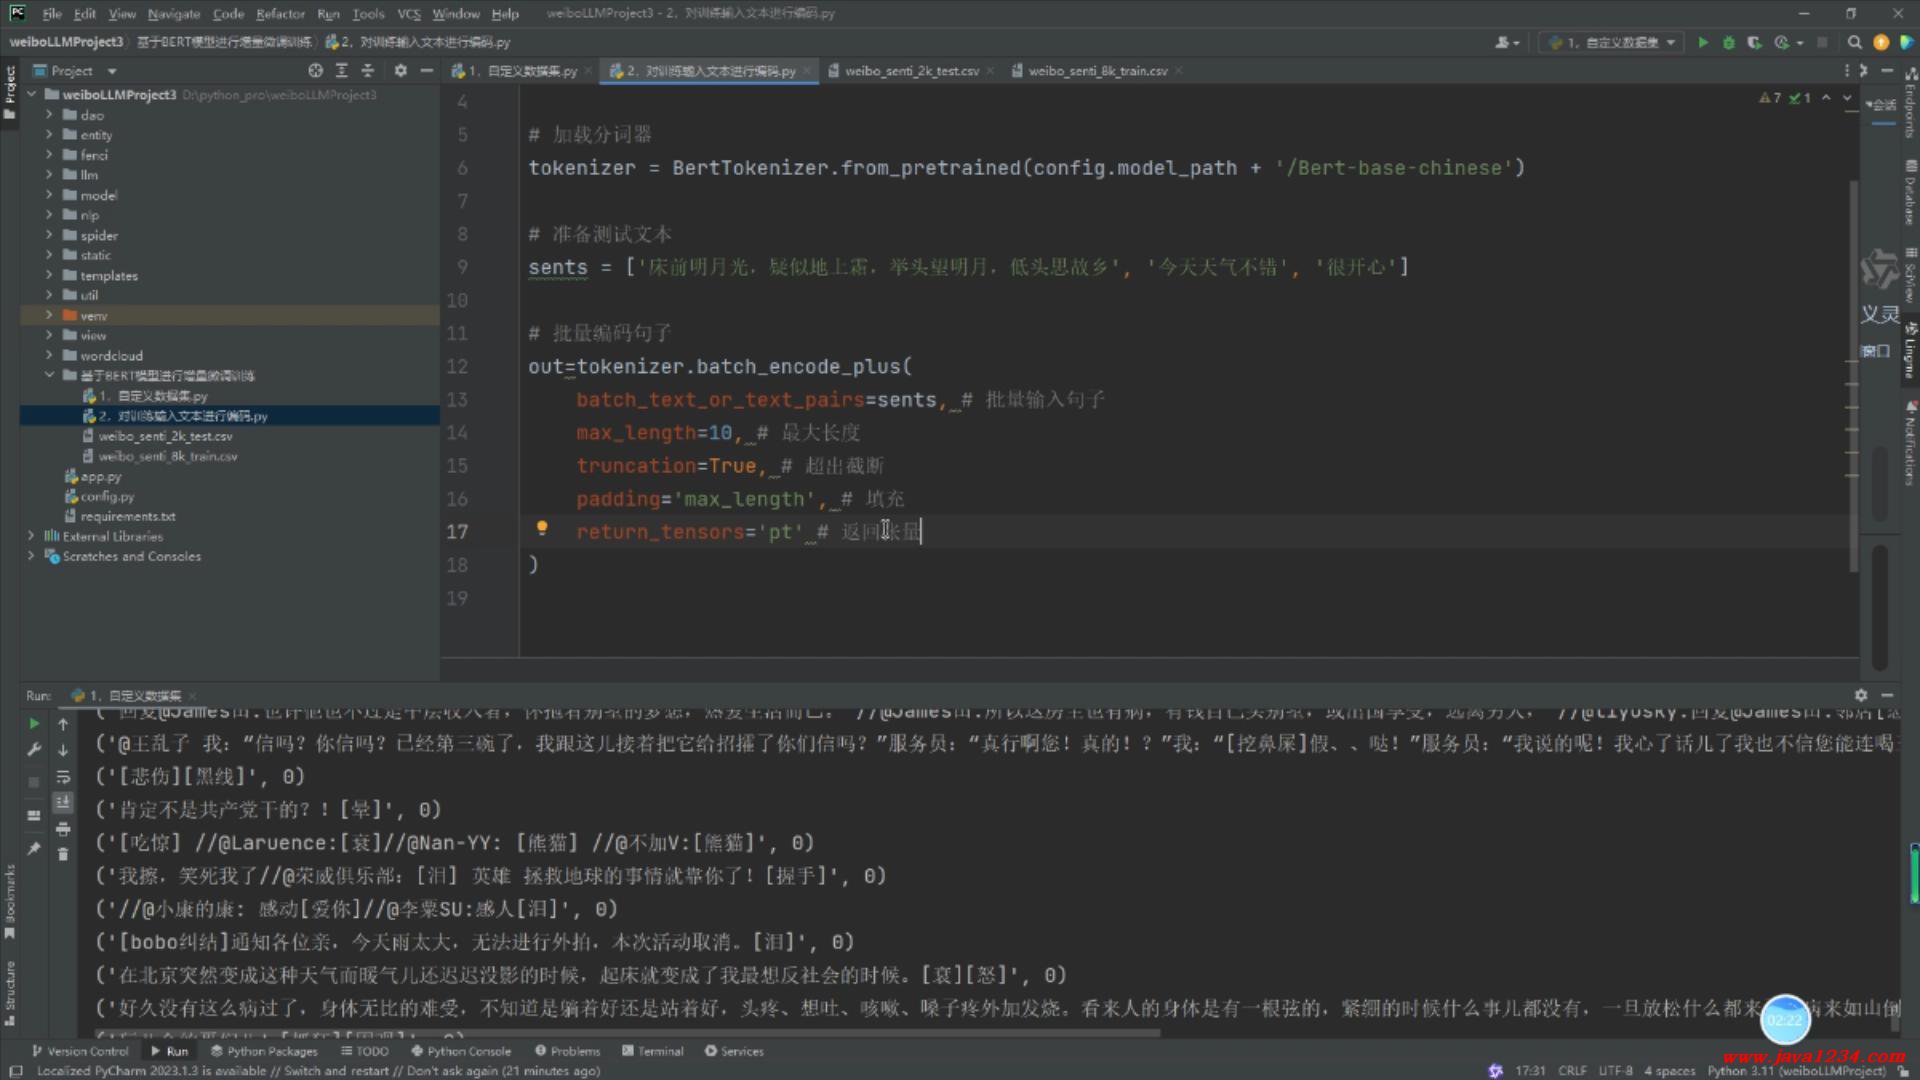Toggle scroll to end in Run console
This screenshot has width=1920, height=1080.
tap(63, 802)
